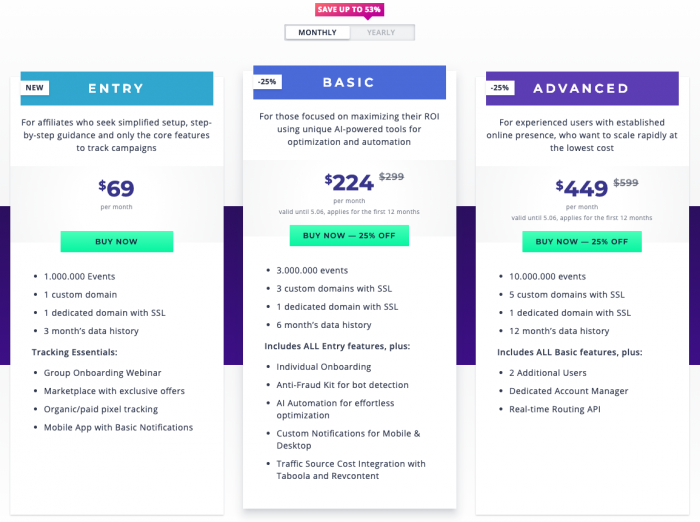This screenshot has height=522, width=700.
Task: Click Buy Now on the Entry plan
Action: [x=117, y=242]
